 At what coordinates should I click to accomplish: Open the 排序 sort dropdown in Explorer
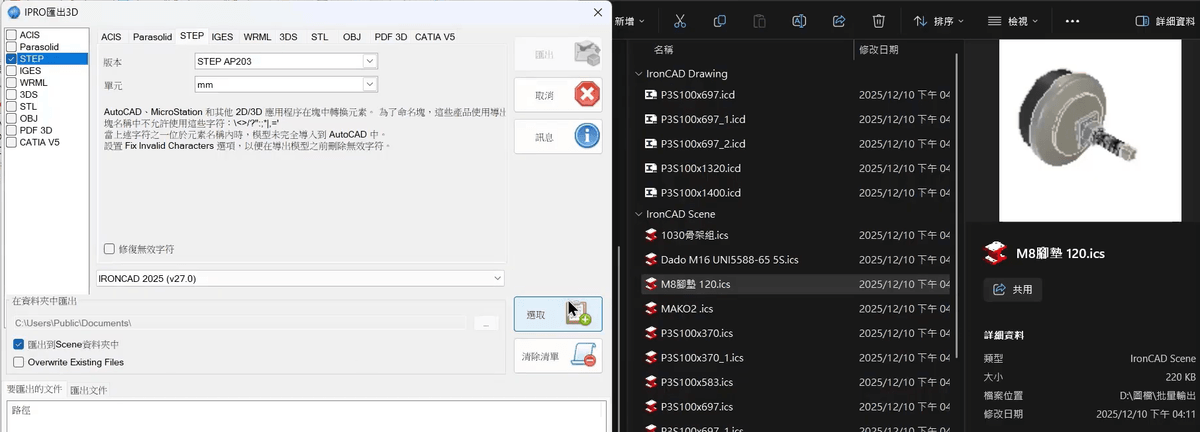[939, 20]
